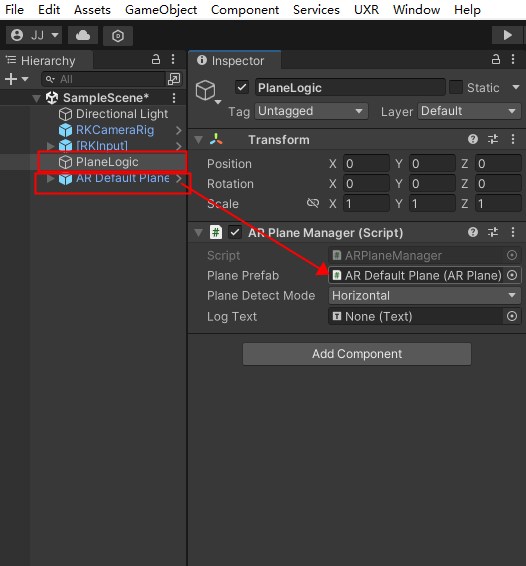Open the UXR menu
The image size is (526, 566).
point(366,10)
